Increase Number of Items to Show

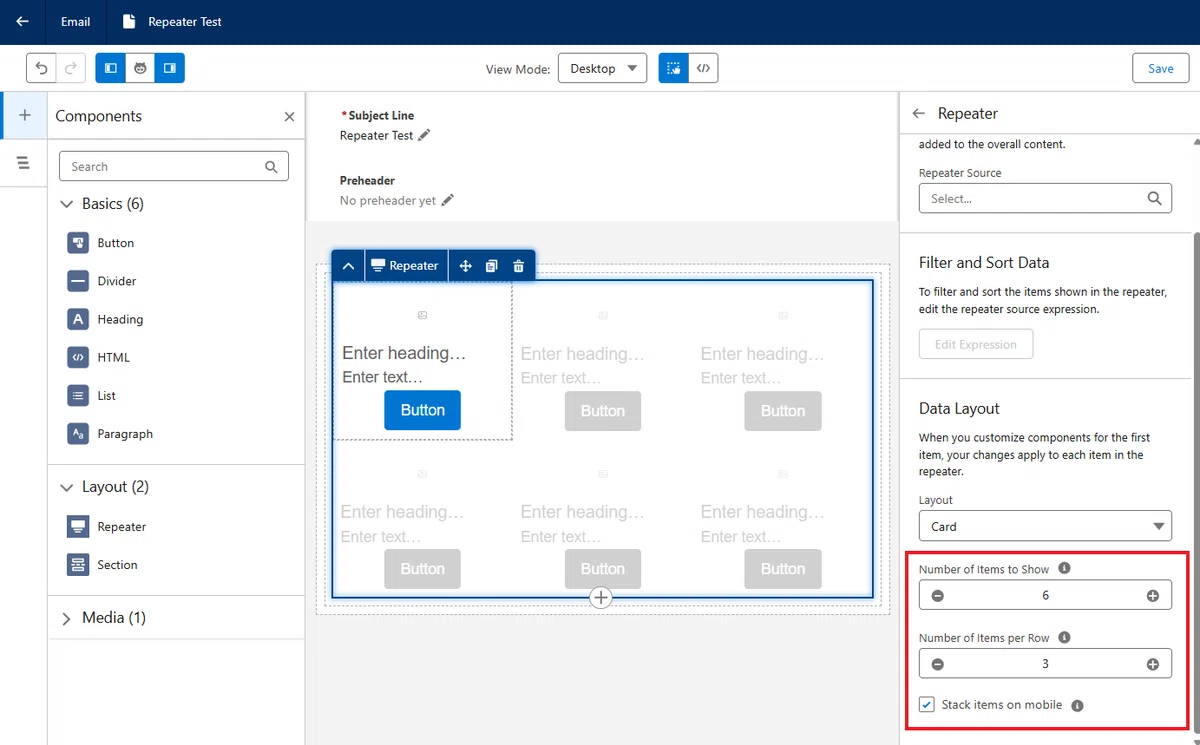(1153, 596)
